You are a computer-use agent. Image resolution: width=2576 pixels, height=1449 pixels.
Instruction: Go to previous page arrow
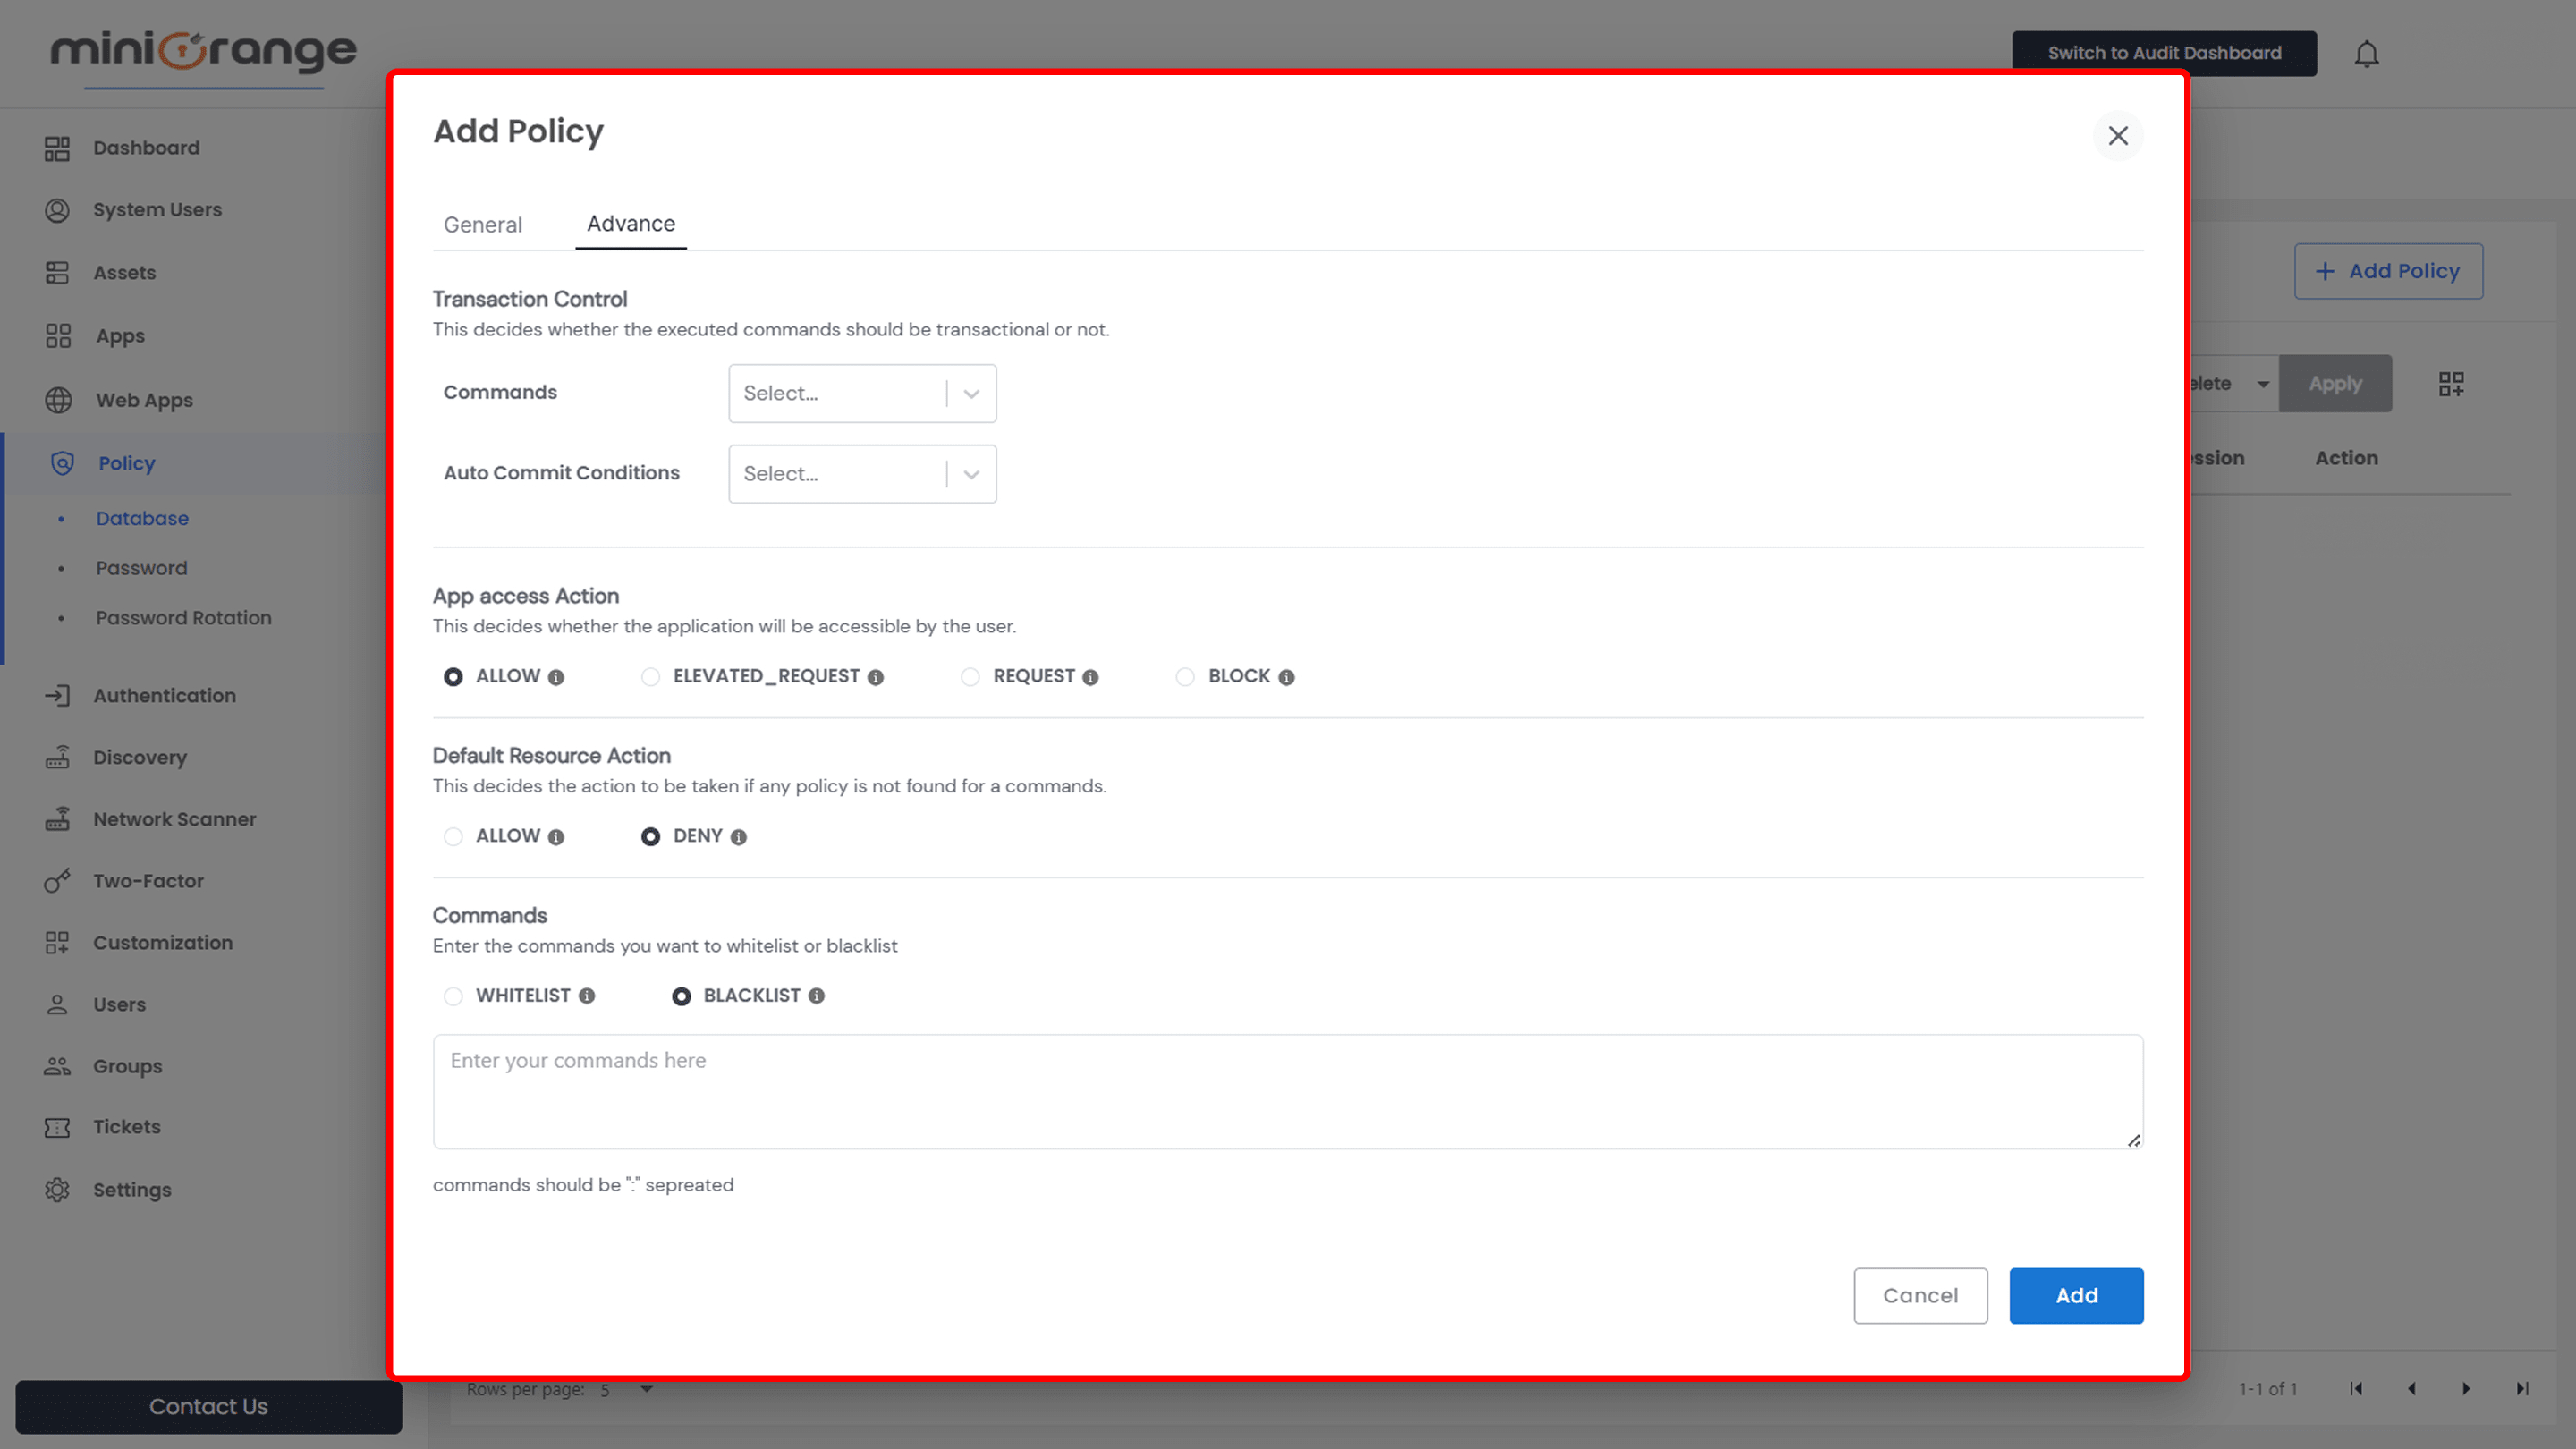pyautogui.click(x=2411, y=1389)
